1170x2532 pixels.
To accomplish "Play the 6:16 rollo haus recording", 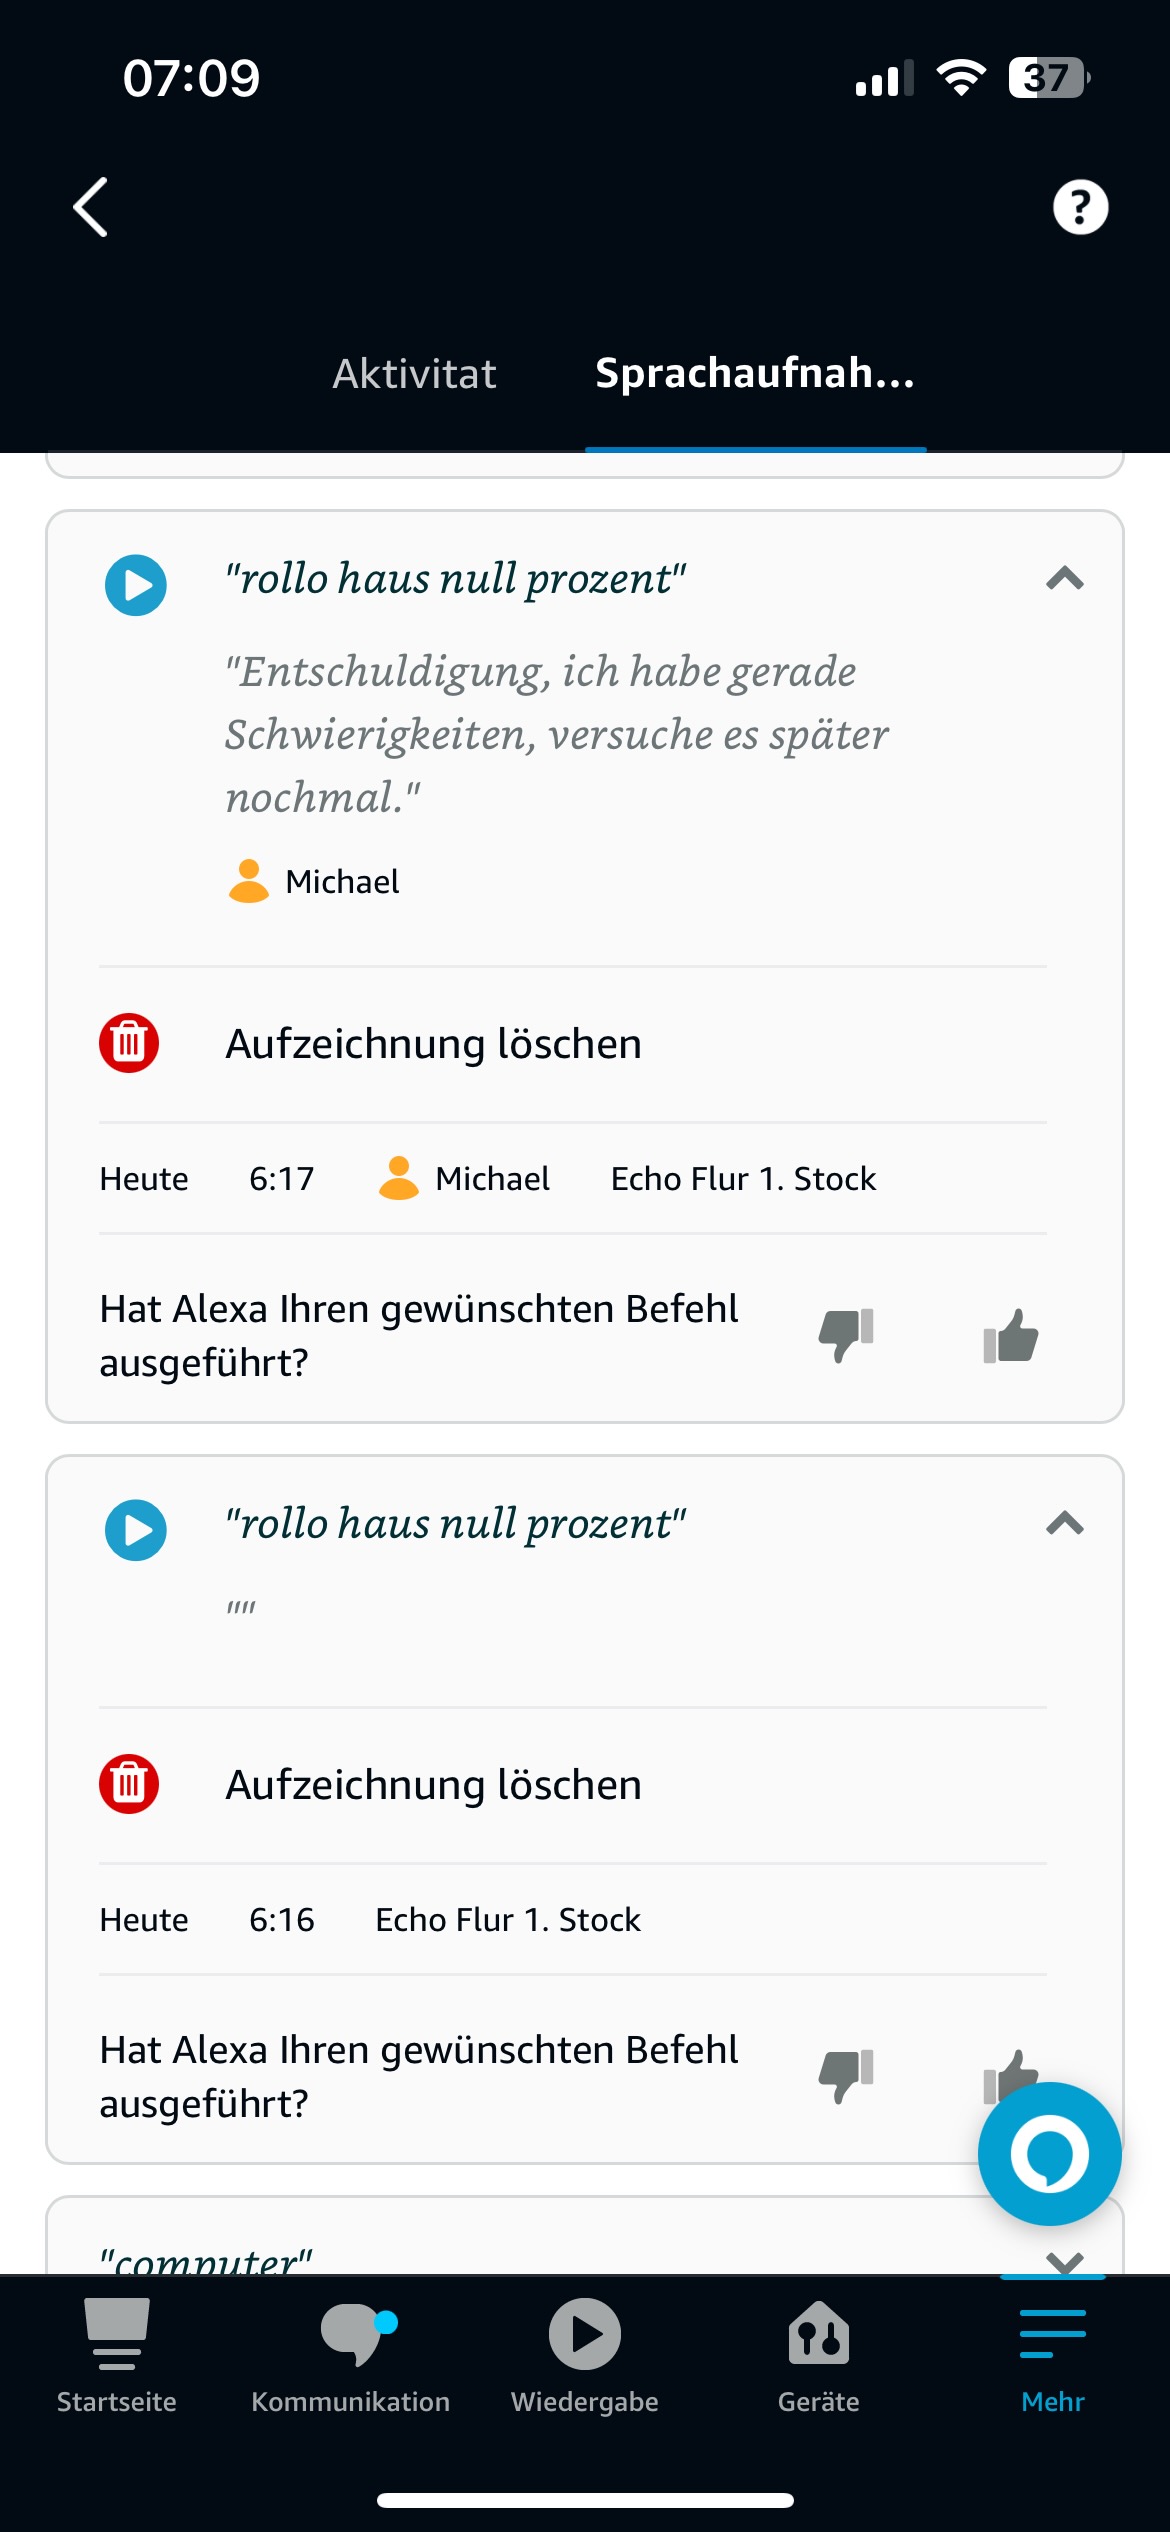I will pyautogui.click(x=136, y=1530).
